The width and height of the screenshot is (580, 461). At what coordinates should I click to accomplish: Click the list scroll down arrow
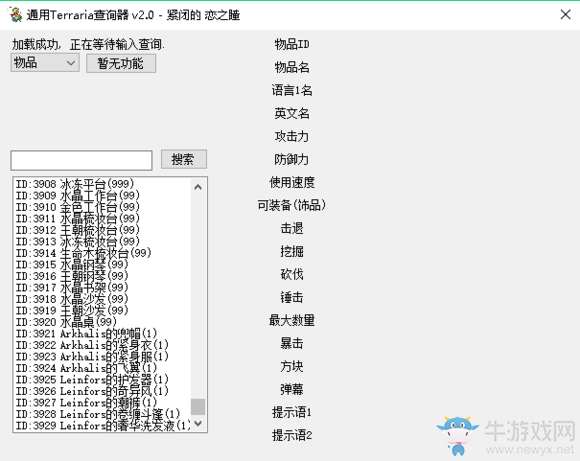(198, 424)
